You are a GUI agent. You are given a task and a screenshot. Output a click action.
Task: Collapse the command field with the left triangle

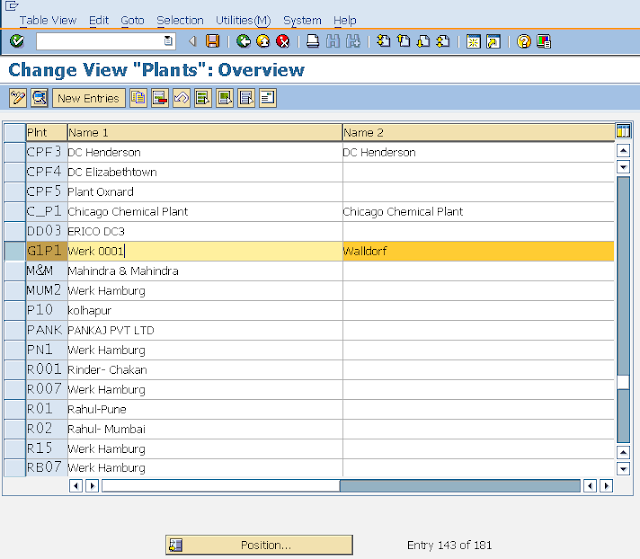tap(193, 41)
